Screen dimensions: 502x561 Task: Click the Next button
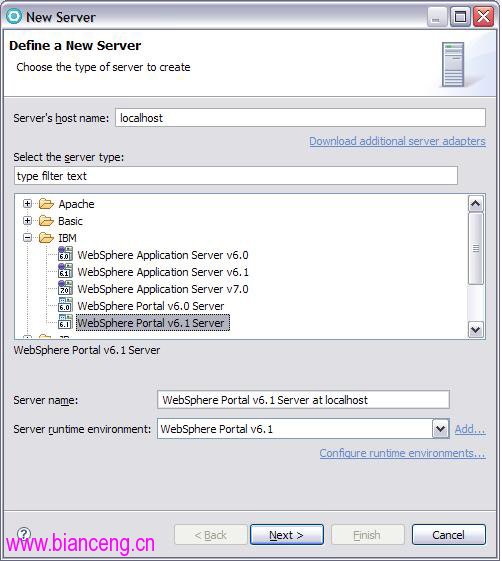tap(287, 535)
